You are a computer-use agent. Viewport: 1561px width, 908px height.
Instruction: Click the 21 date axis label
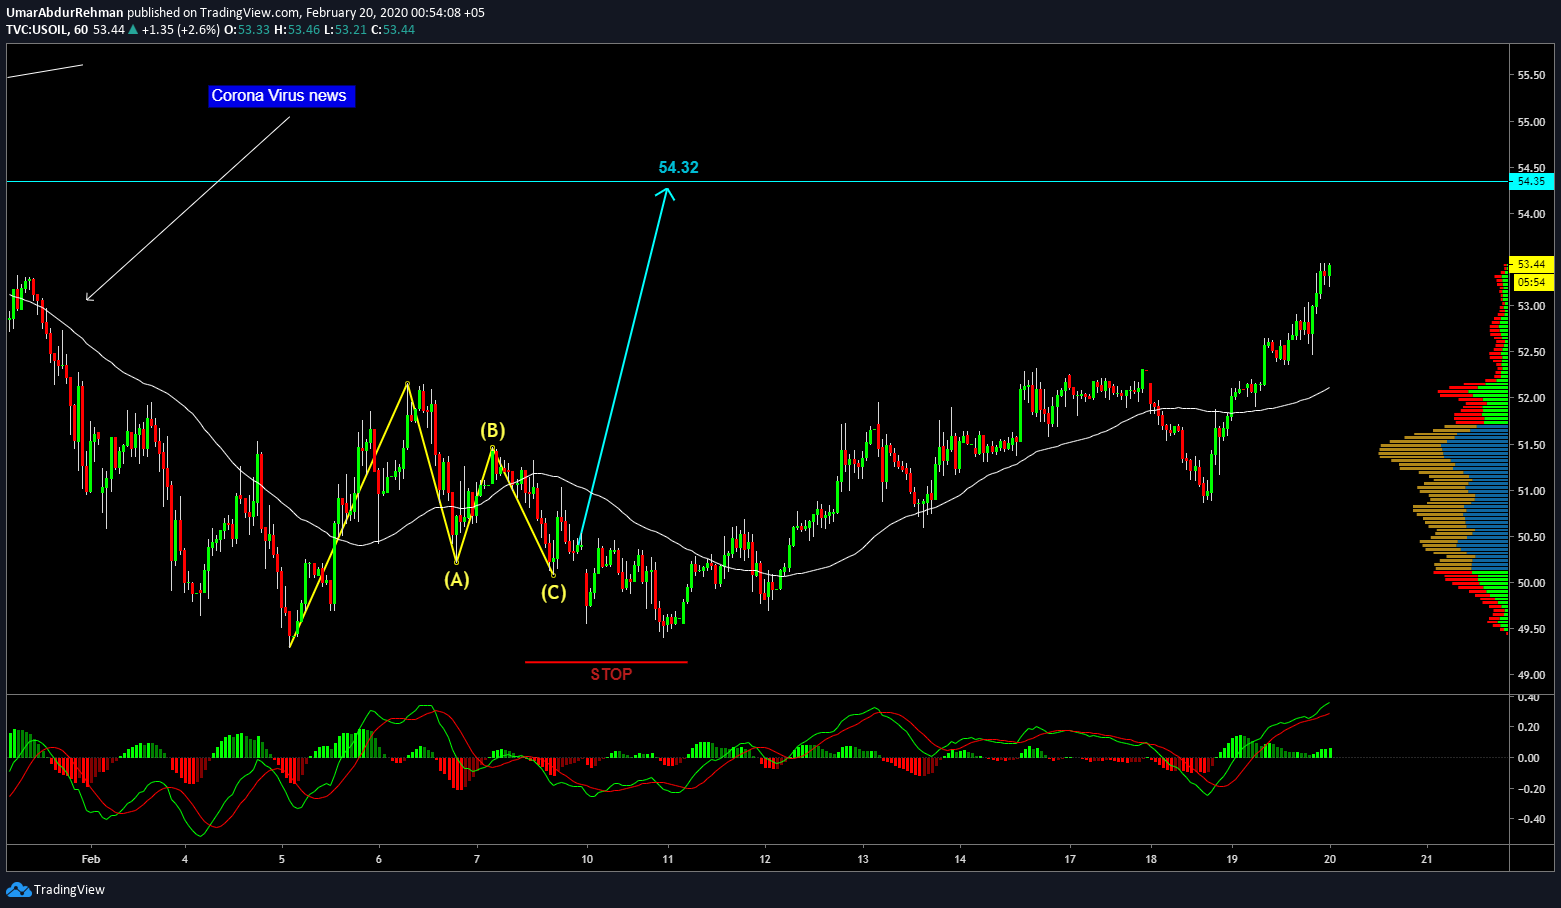(x=1427, y=859)
